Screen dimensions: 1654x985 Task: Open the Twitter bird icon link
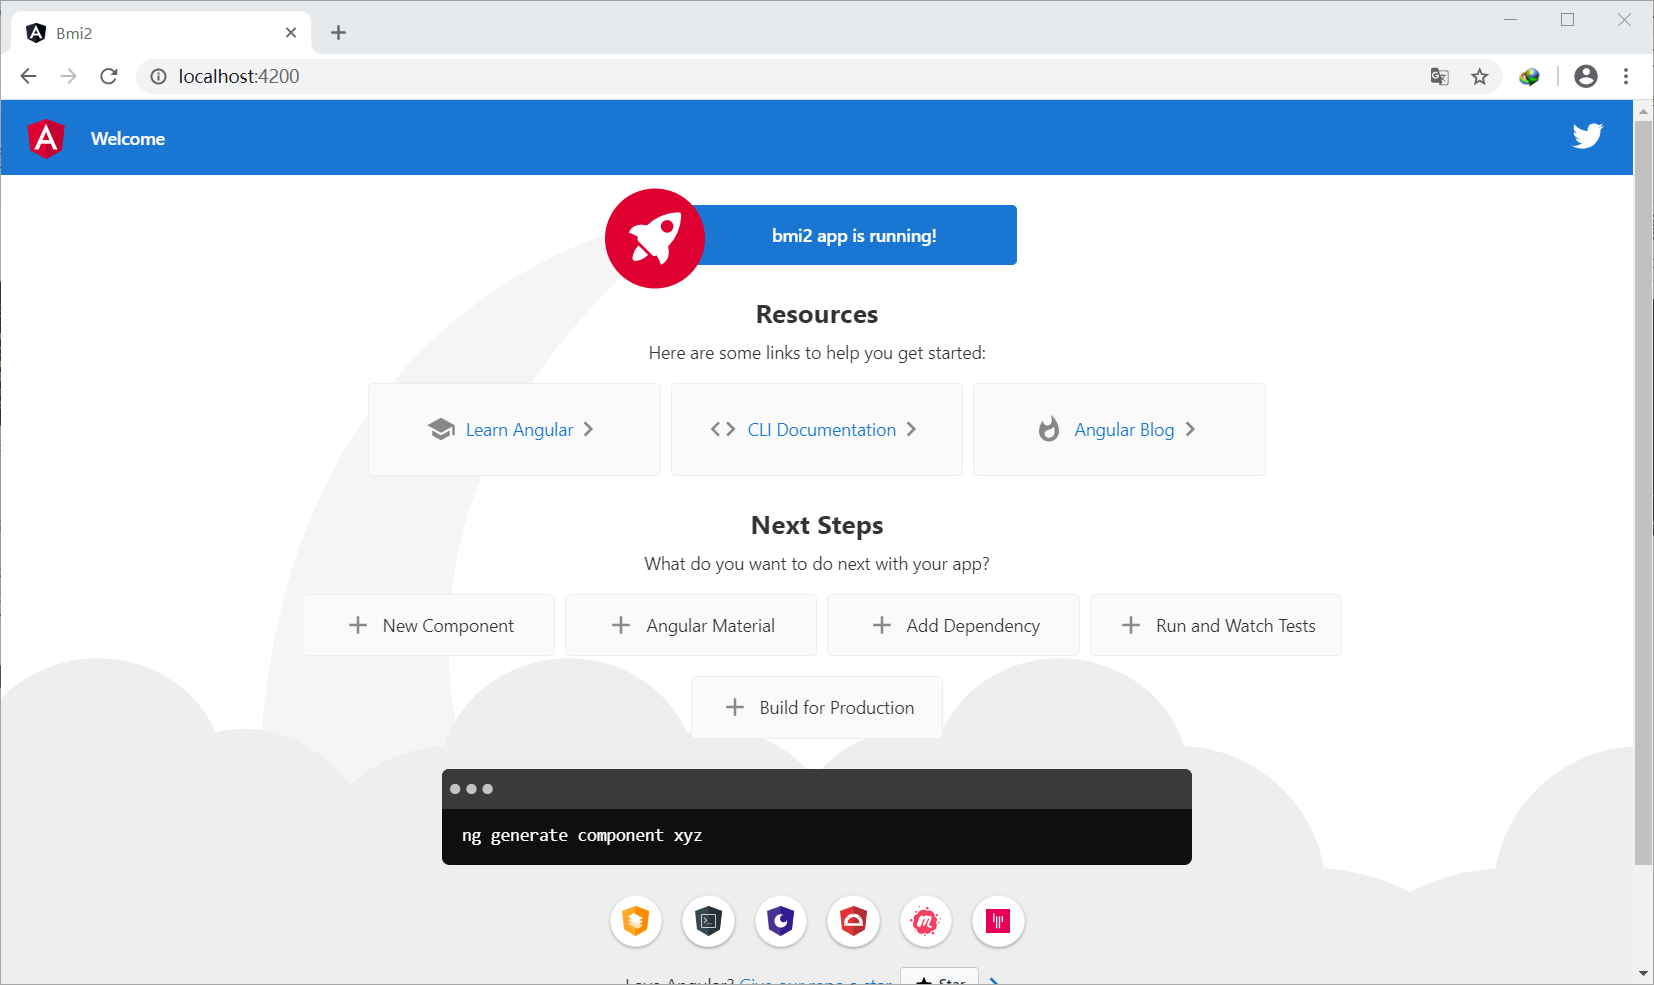pyautogui.click(x=1587, y=136)
